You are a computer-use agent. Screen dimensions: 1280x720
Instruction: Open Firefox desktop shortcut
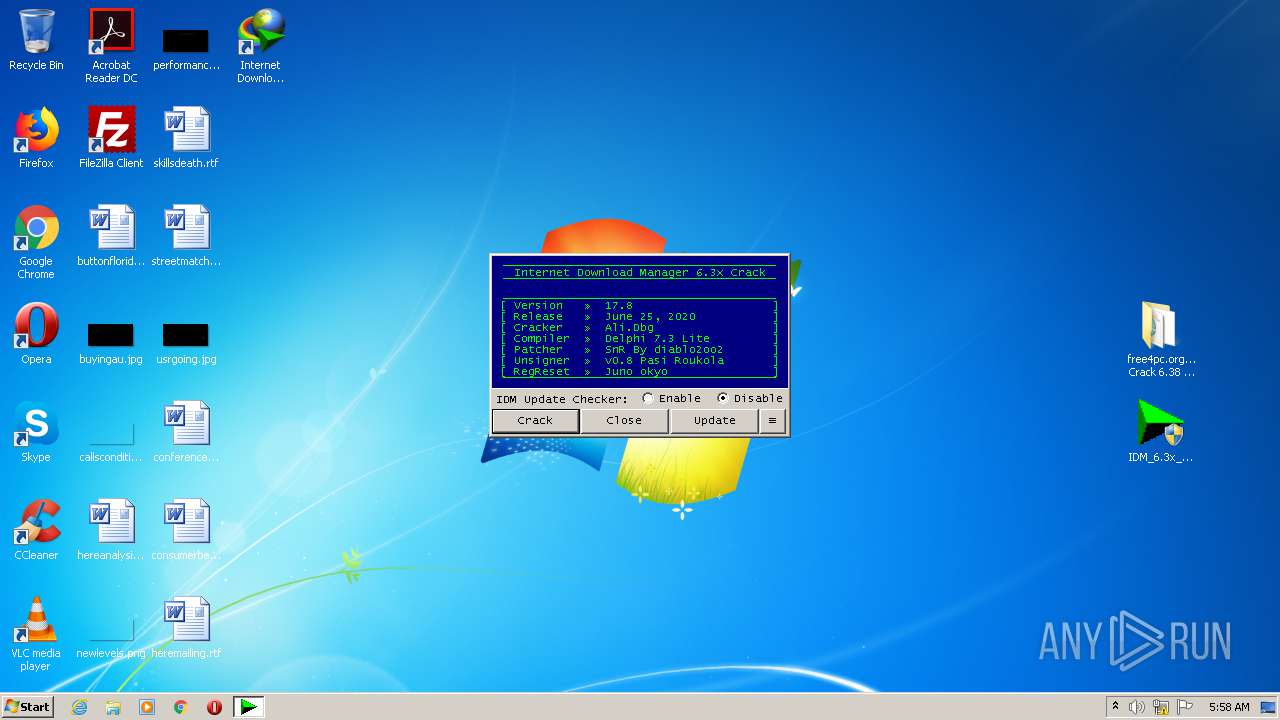[x=36, y=139]
